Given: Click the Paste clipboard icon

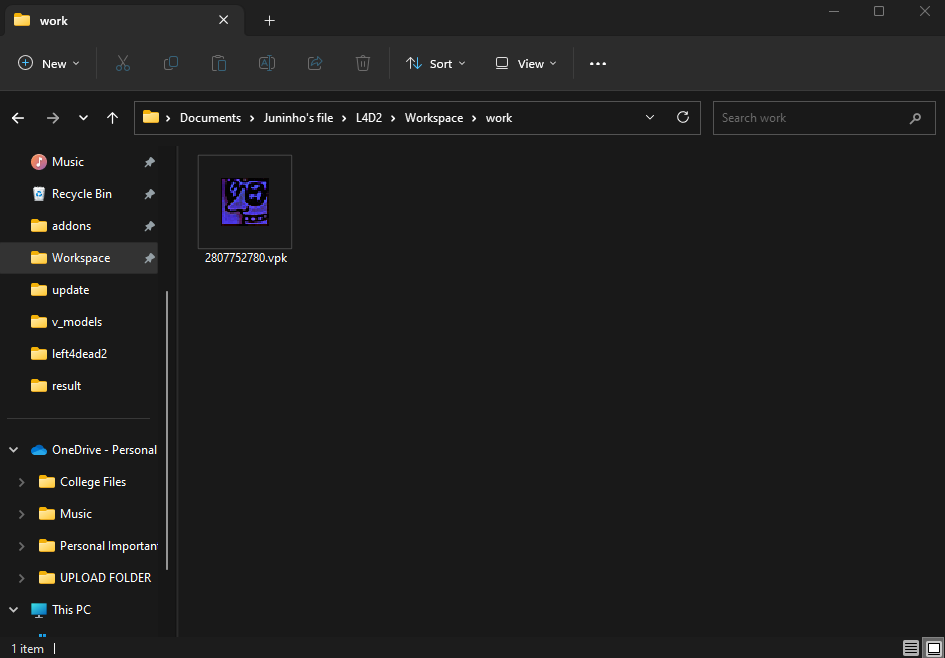Looking at the screenshot, I should (x=219, y=63).
